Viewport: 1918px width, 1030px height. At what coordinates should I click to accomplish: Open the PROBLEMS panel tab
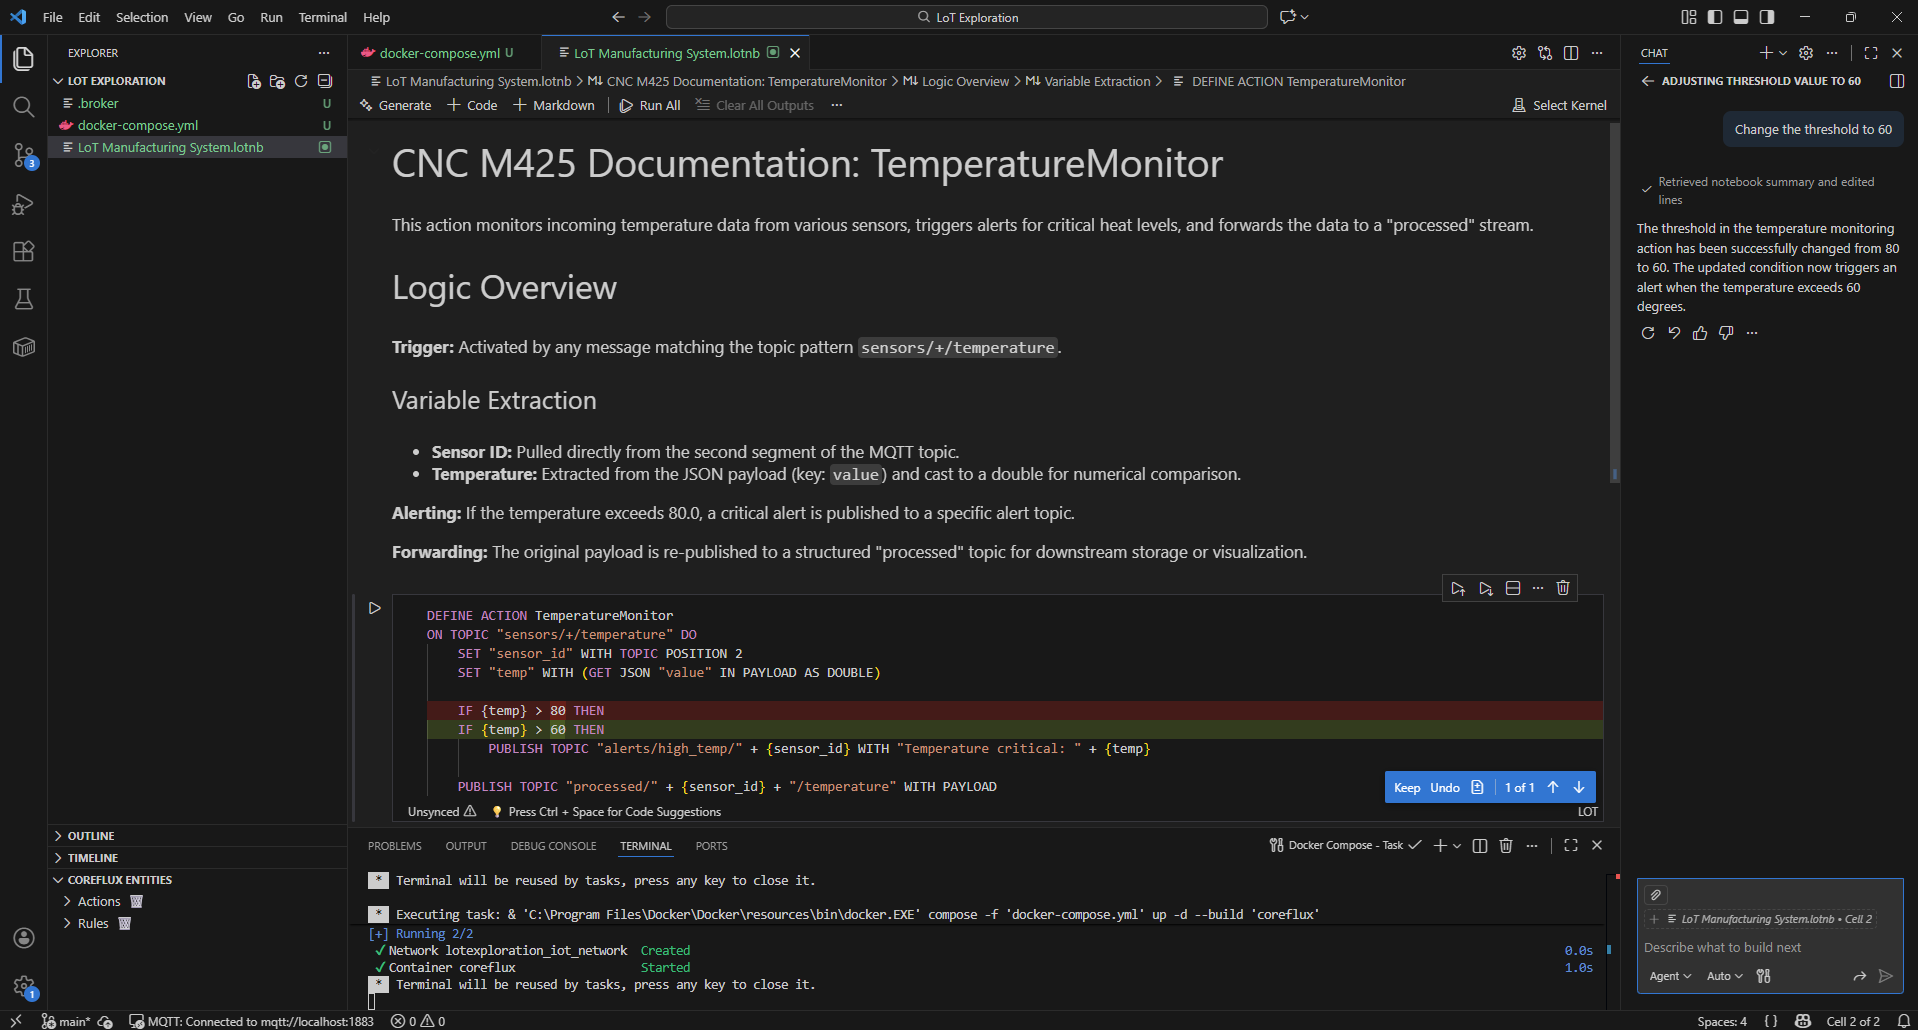pos(394,845)
